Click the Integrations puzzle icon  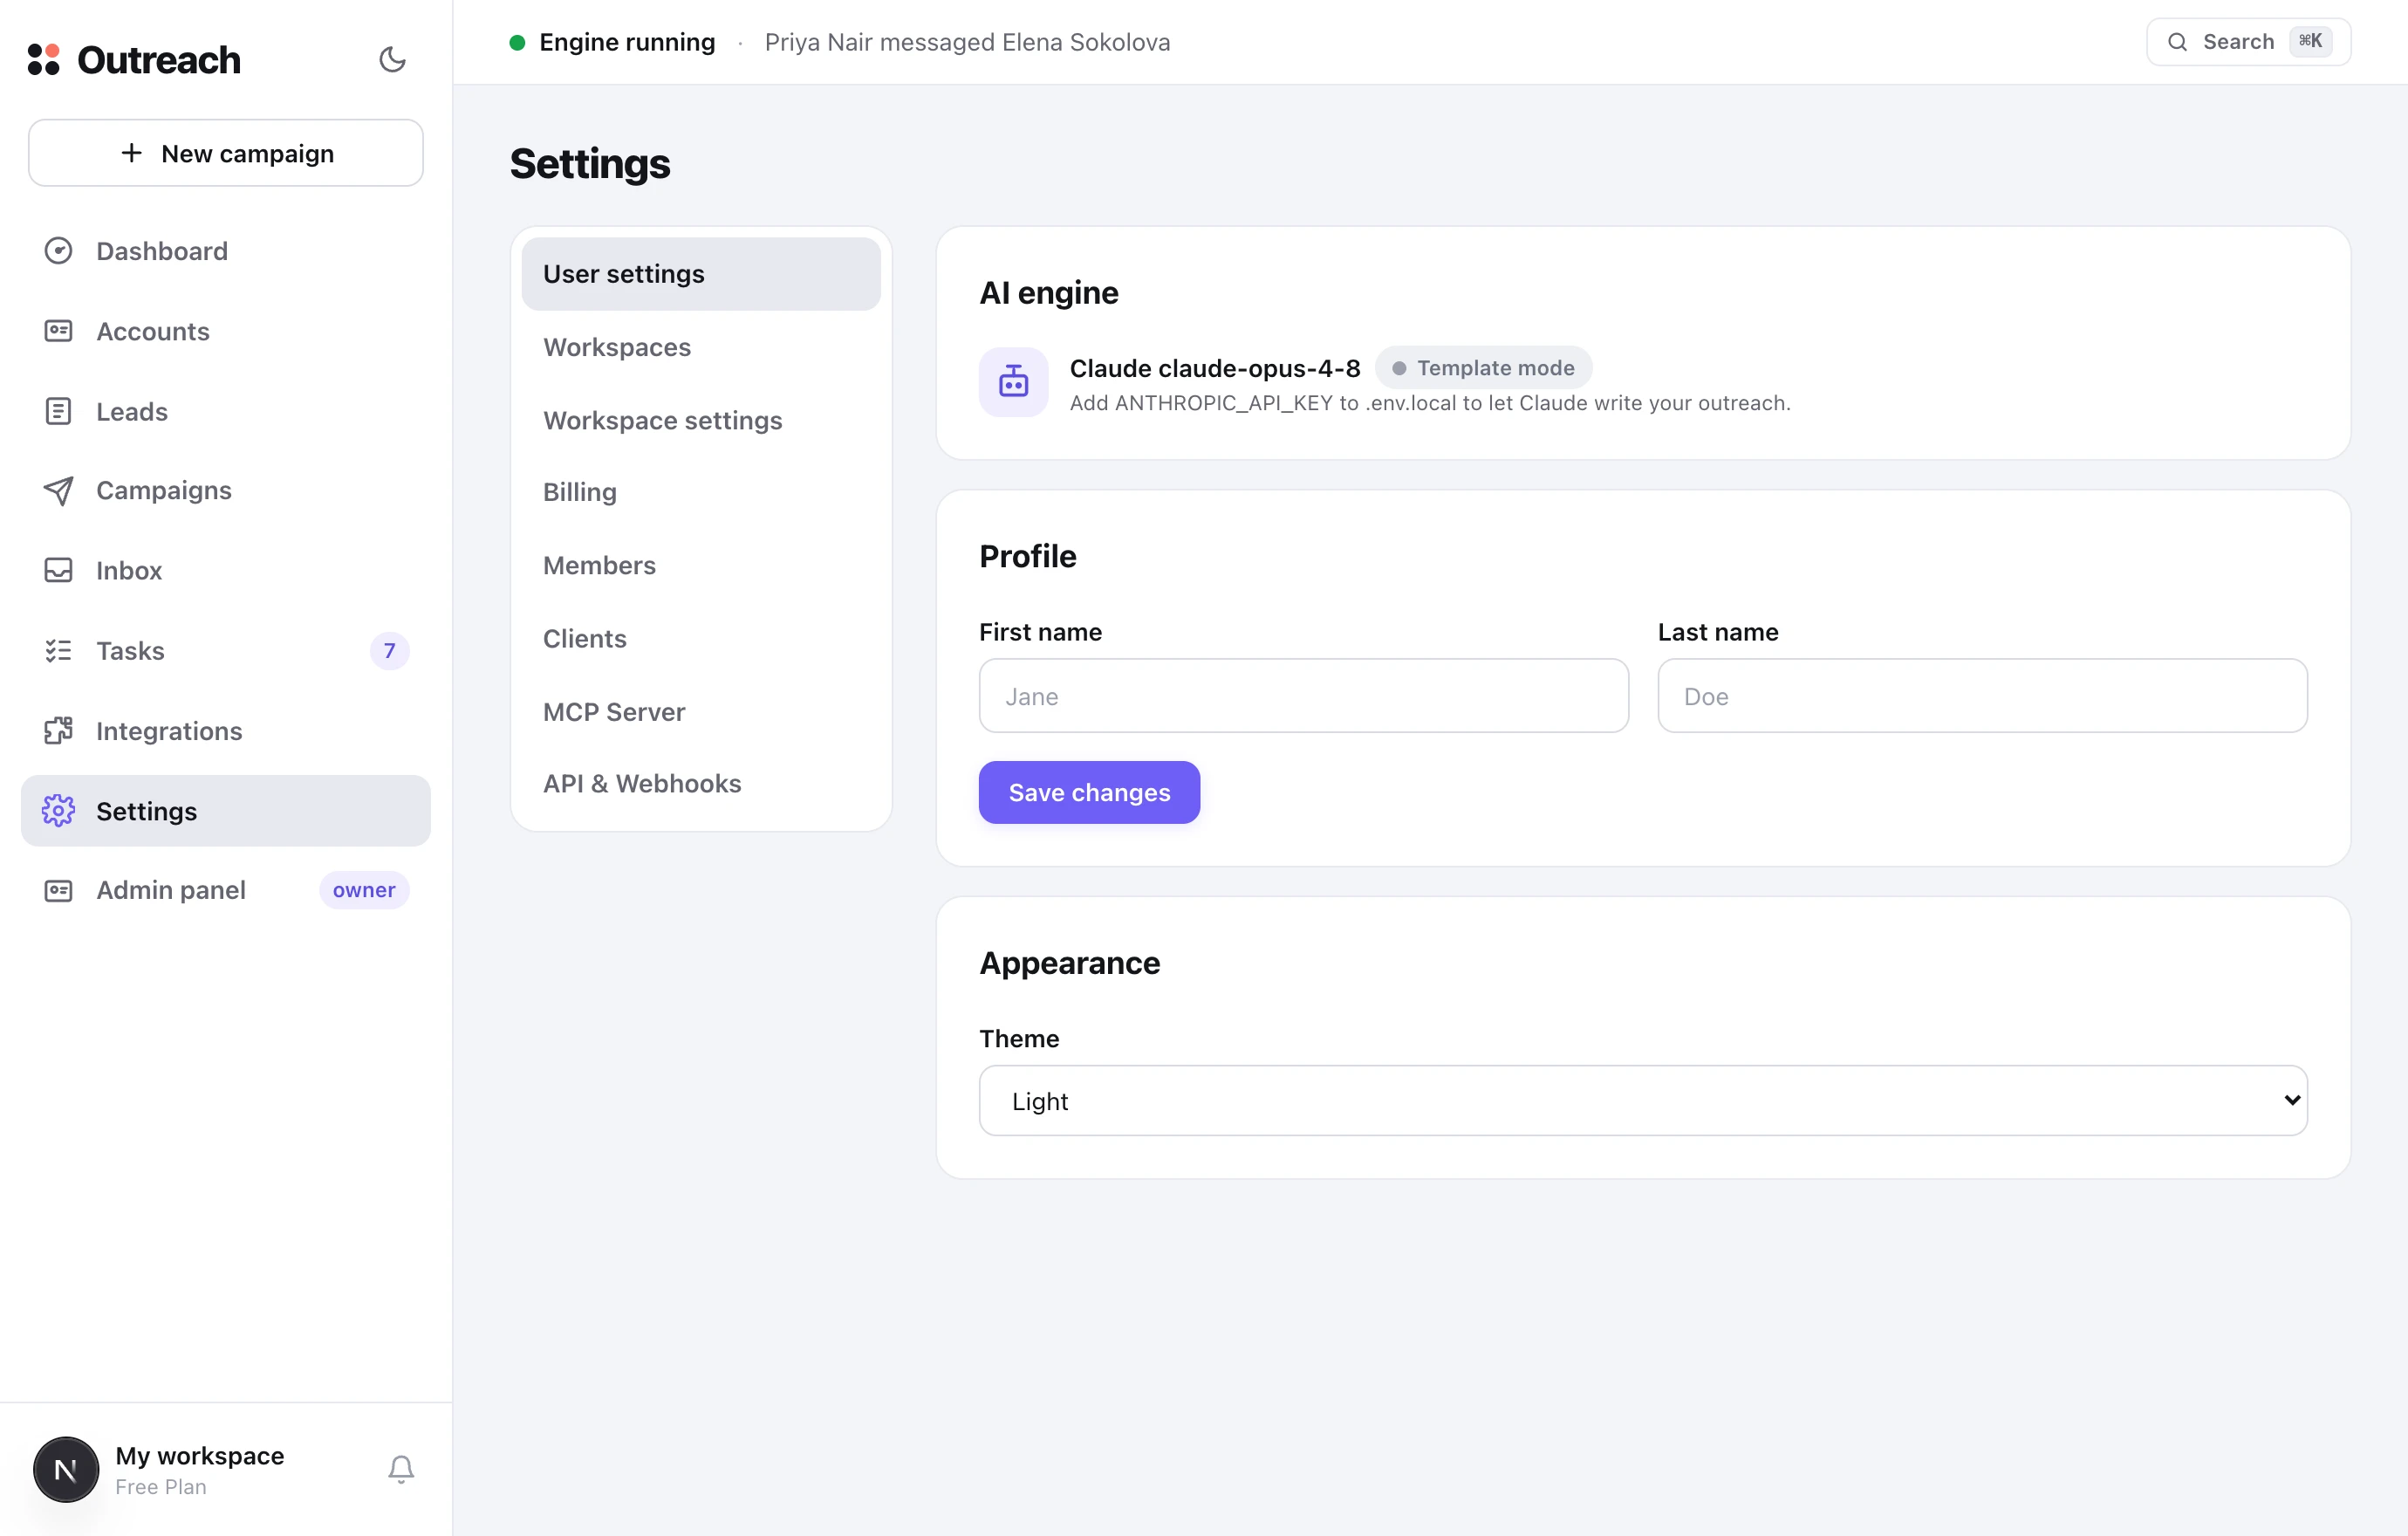tap(58, 731)
